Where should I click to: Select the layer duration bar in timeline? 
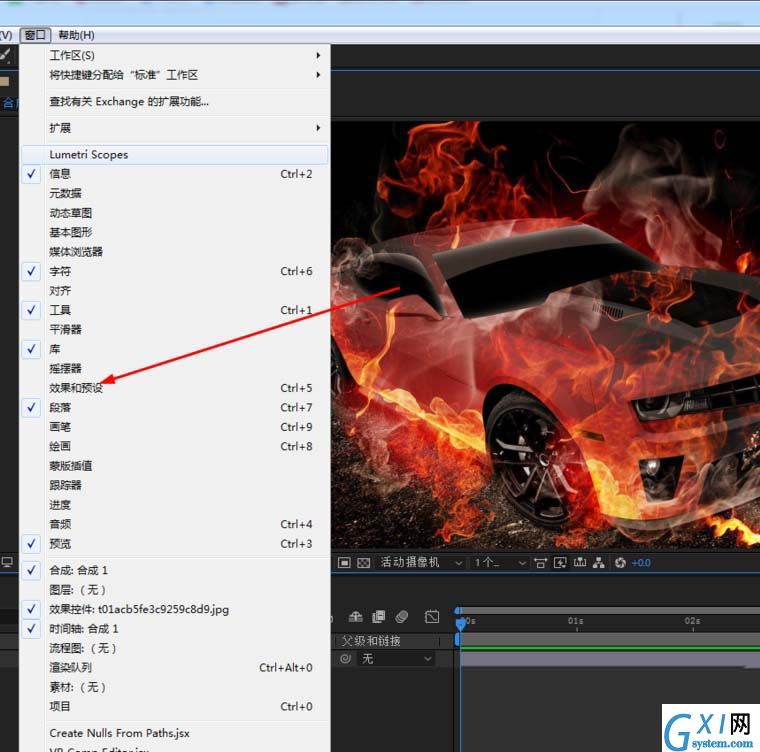tap(610, 658)
